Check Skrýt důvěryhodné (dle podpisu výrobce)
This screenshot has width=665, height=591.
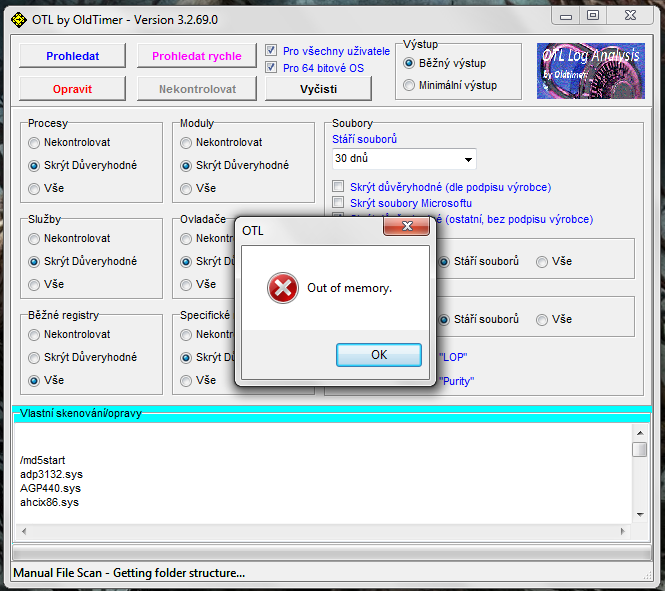tap(339, 186)
